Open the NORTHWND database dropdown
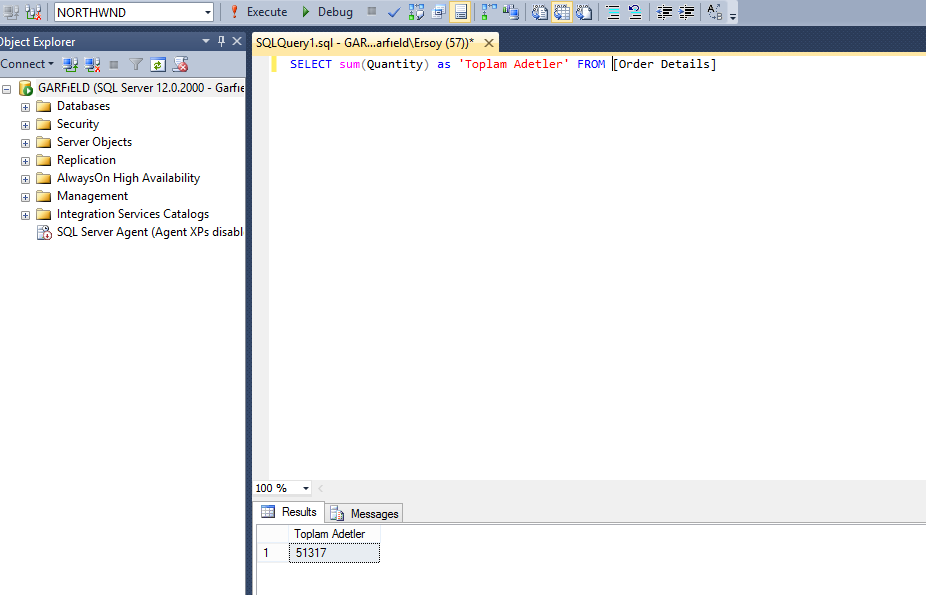This screenshot has height=595, width=926. coord(207,12)
